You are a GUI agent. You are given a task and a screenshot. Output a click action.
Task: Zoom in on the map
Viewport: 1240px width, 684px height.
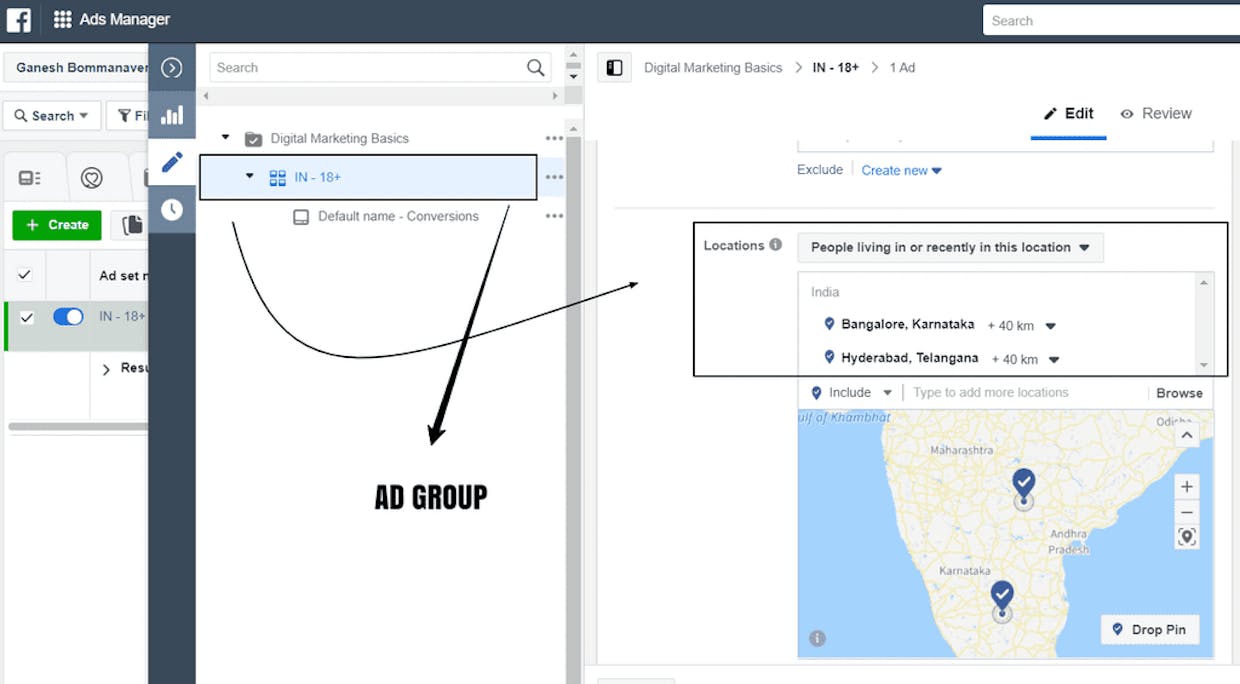(x=1187, y=487)
